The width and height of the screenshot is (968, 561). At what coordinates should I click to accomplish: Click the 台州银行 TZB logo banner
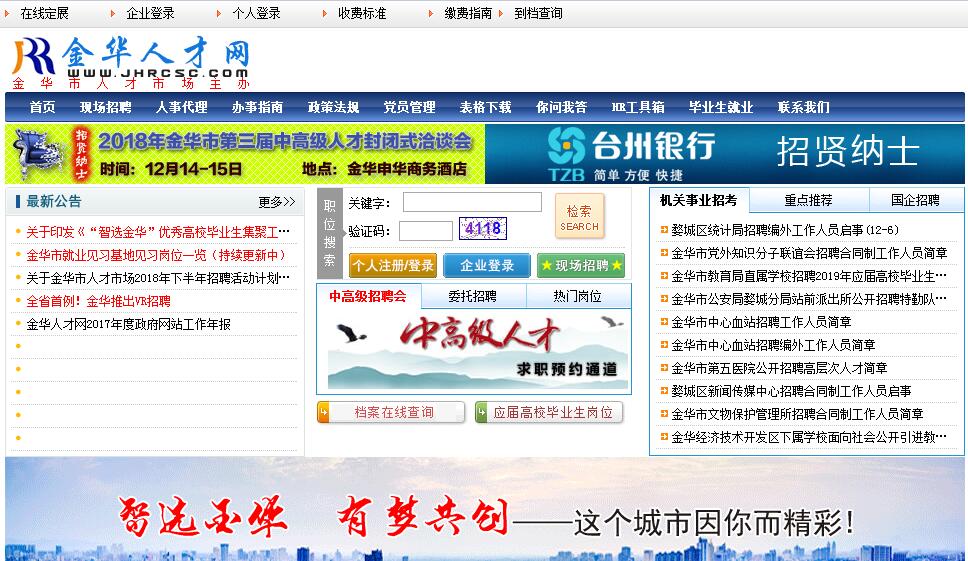click(x=630, y=153)
